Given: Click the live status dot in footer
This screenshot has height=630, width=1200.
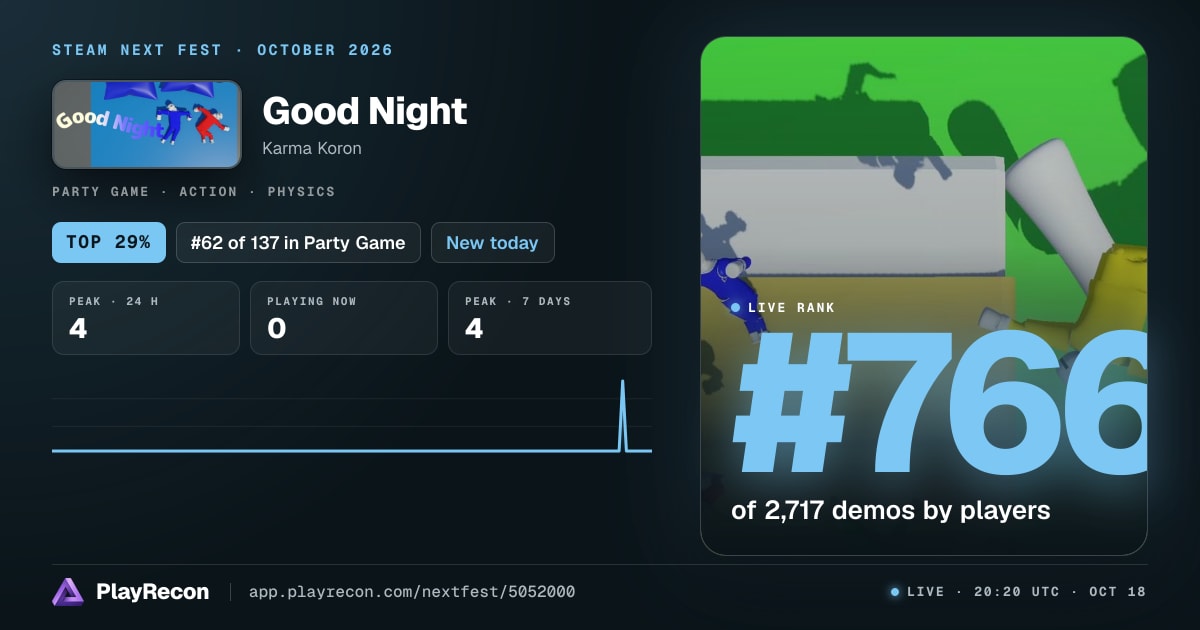Looking at the screenshot, I should click(x=895, y=592).
